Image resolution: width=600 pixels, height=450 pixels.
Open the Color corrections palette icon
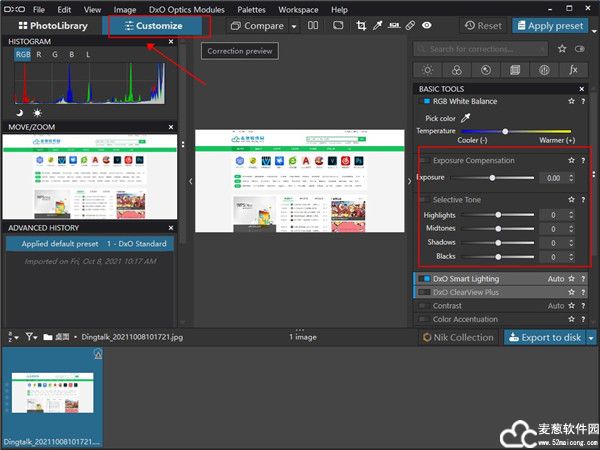click(456, 70)
